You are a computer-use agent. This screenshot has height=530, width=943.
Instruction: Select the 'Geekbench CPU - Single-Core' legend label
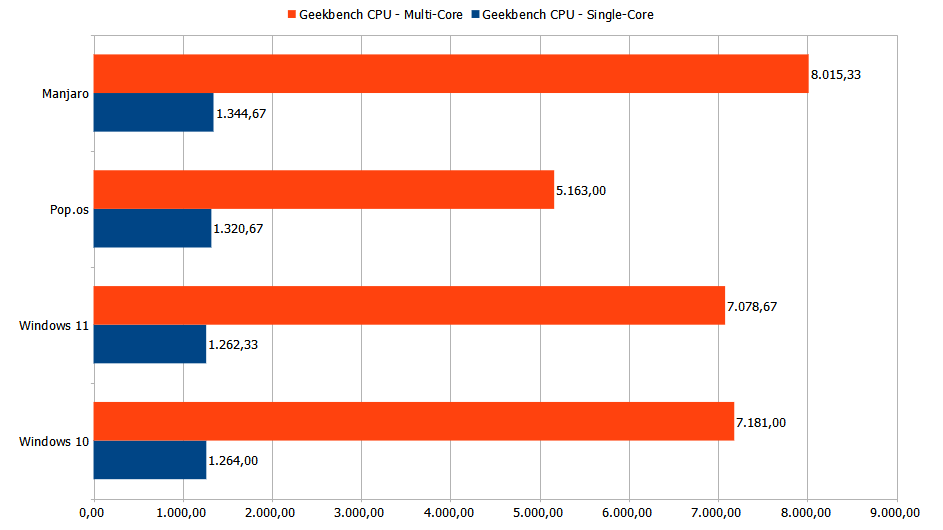(568, 15)
